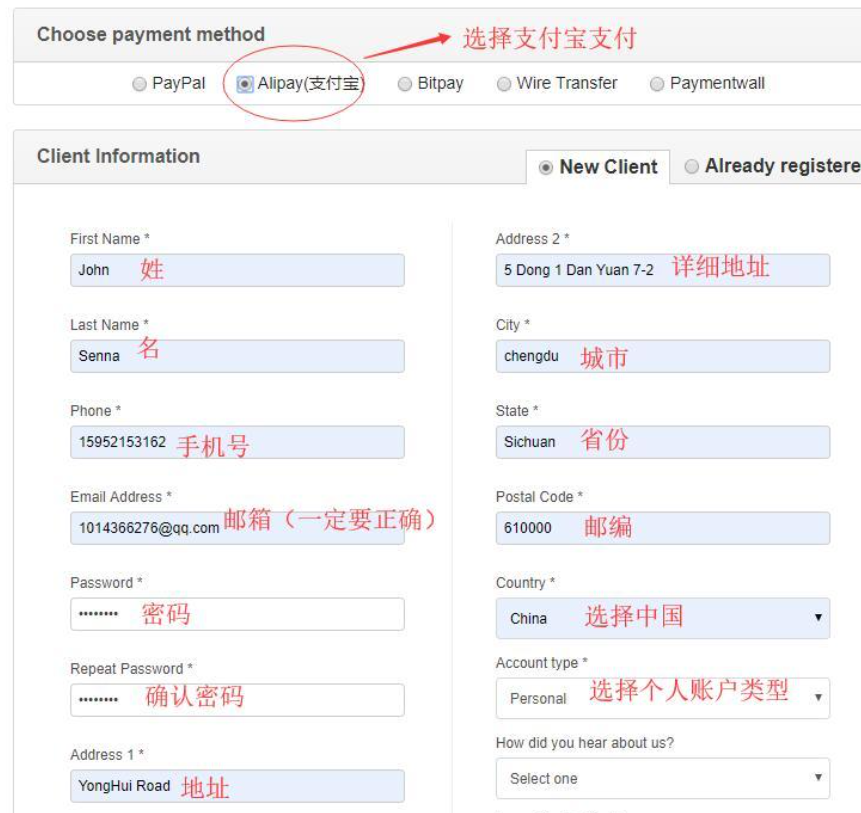Click the State label
The height and width of the screenshot is (813, 861).
coord(517,411)
